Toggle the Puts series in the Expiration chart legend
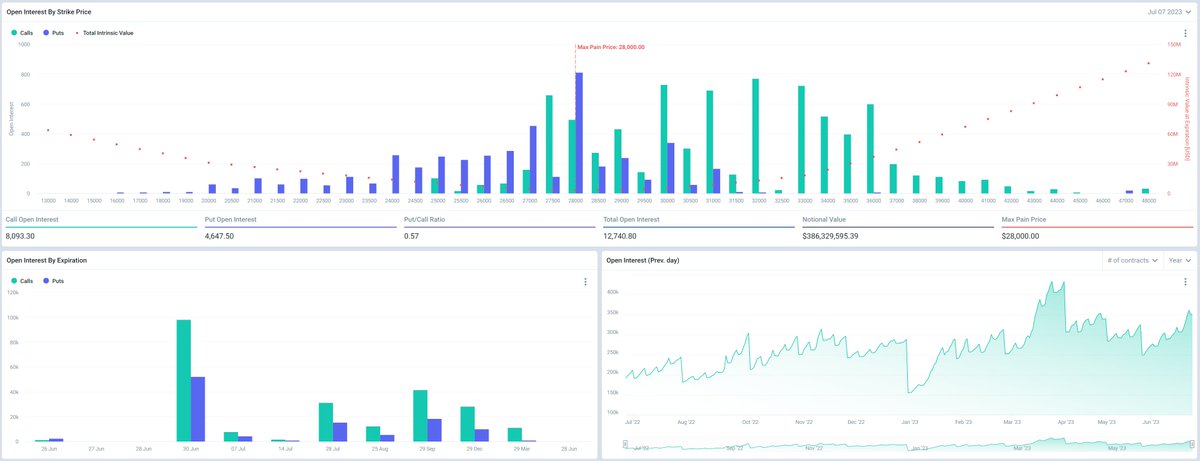This screenshot has height=461, width=1200. (x=54, y=282)
